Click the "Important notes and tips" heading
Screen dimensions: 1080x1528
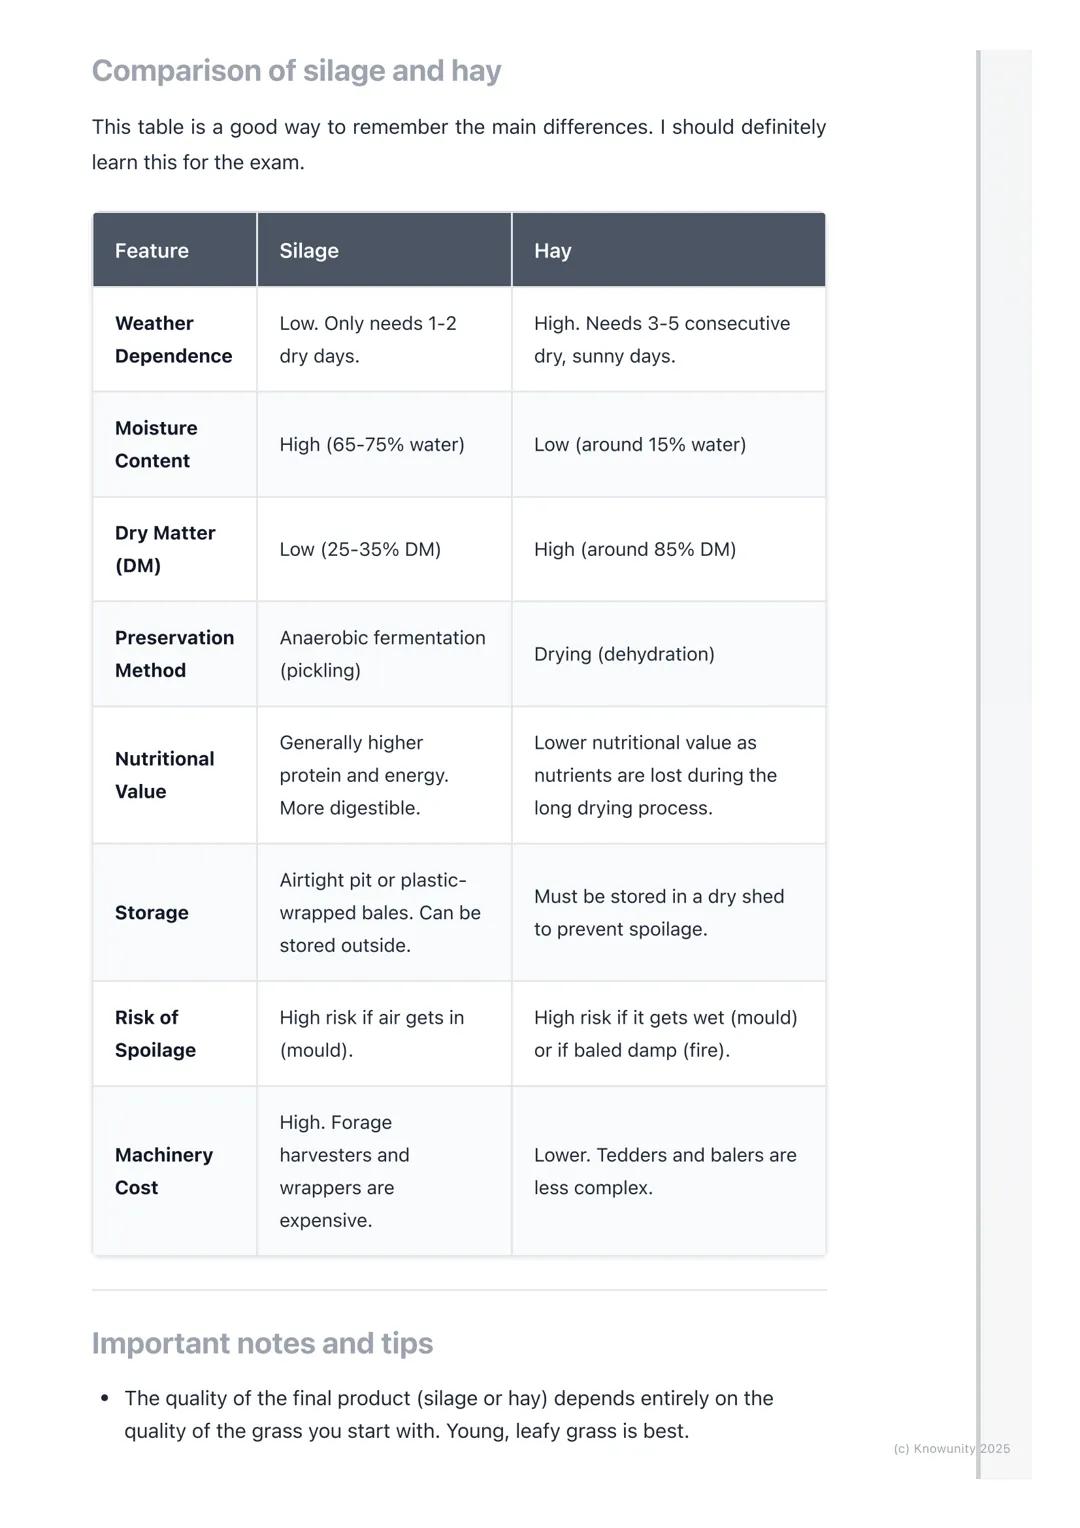click(x=262, y=1343)
